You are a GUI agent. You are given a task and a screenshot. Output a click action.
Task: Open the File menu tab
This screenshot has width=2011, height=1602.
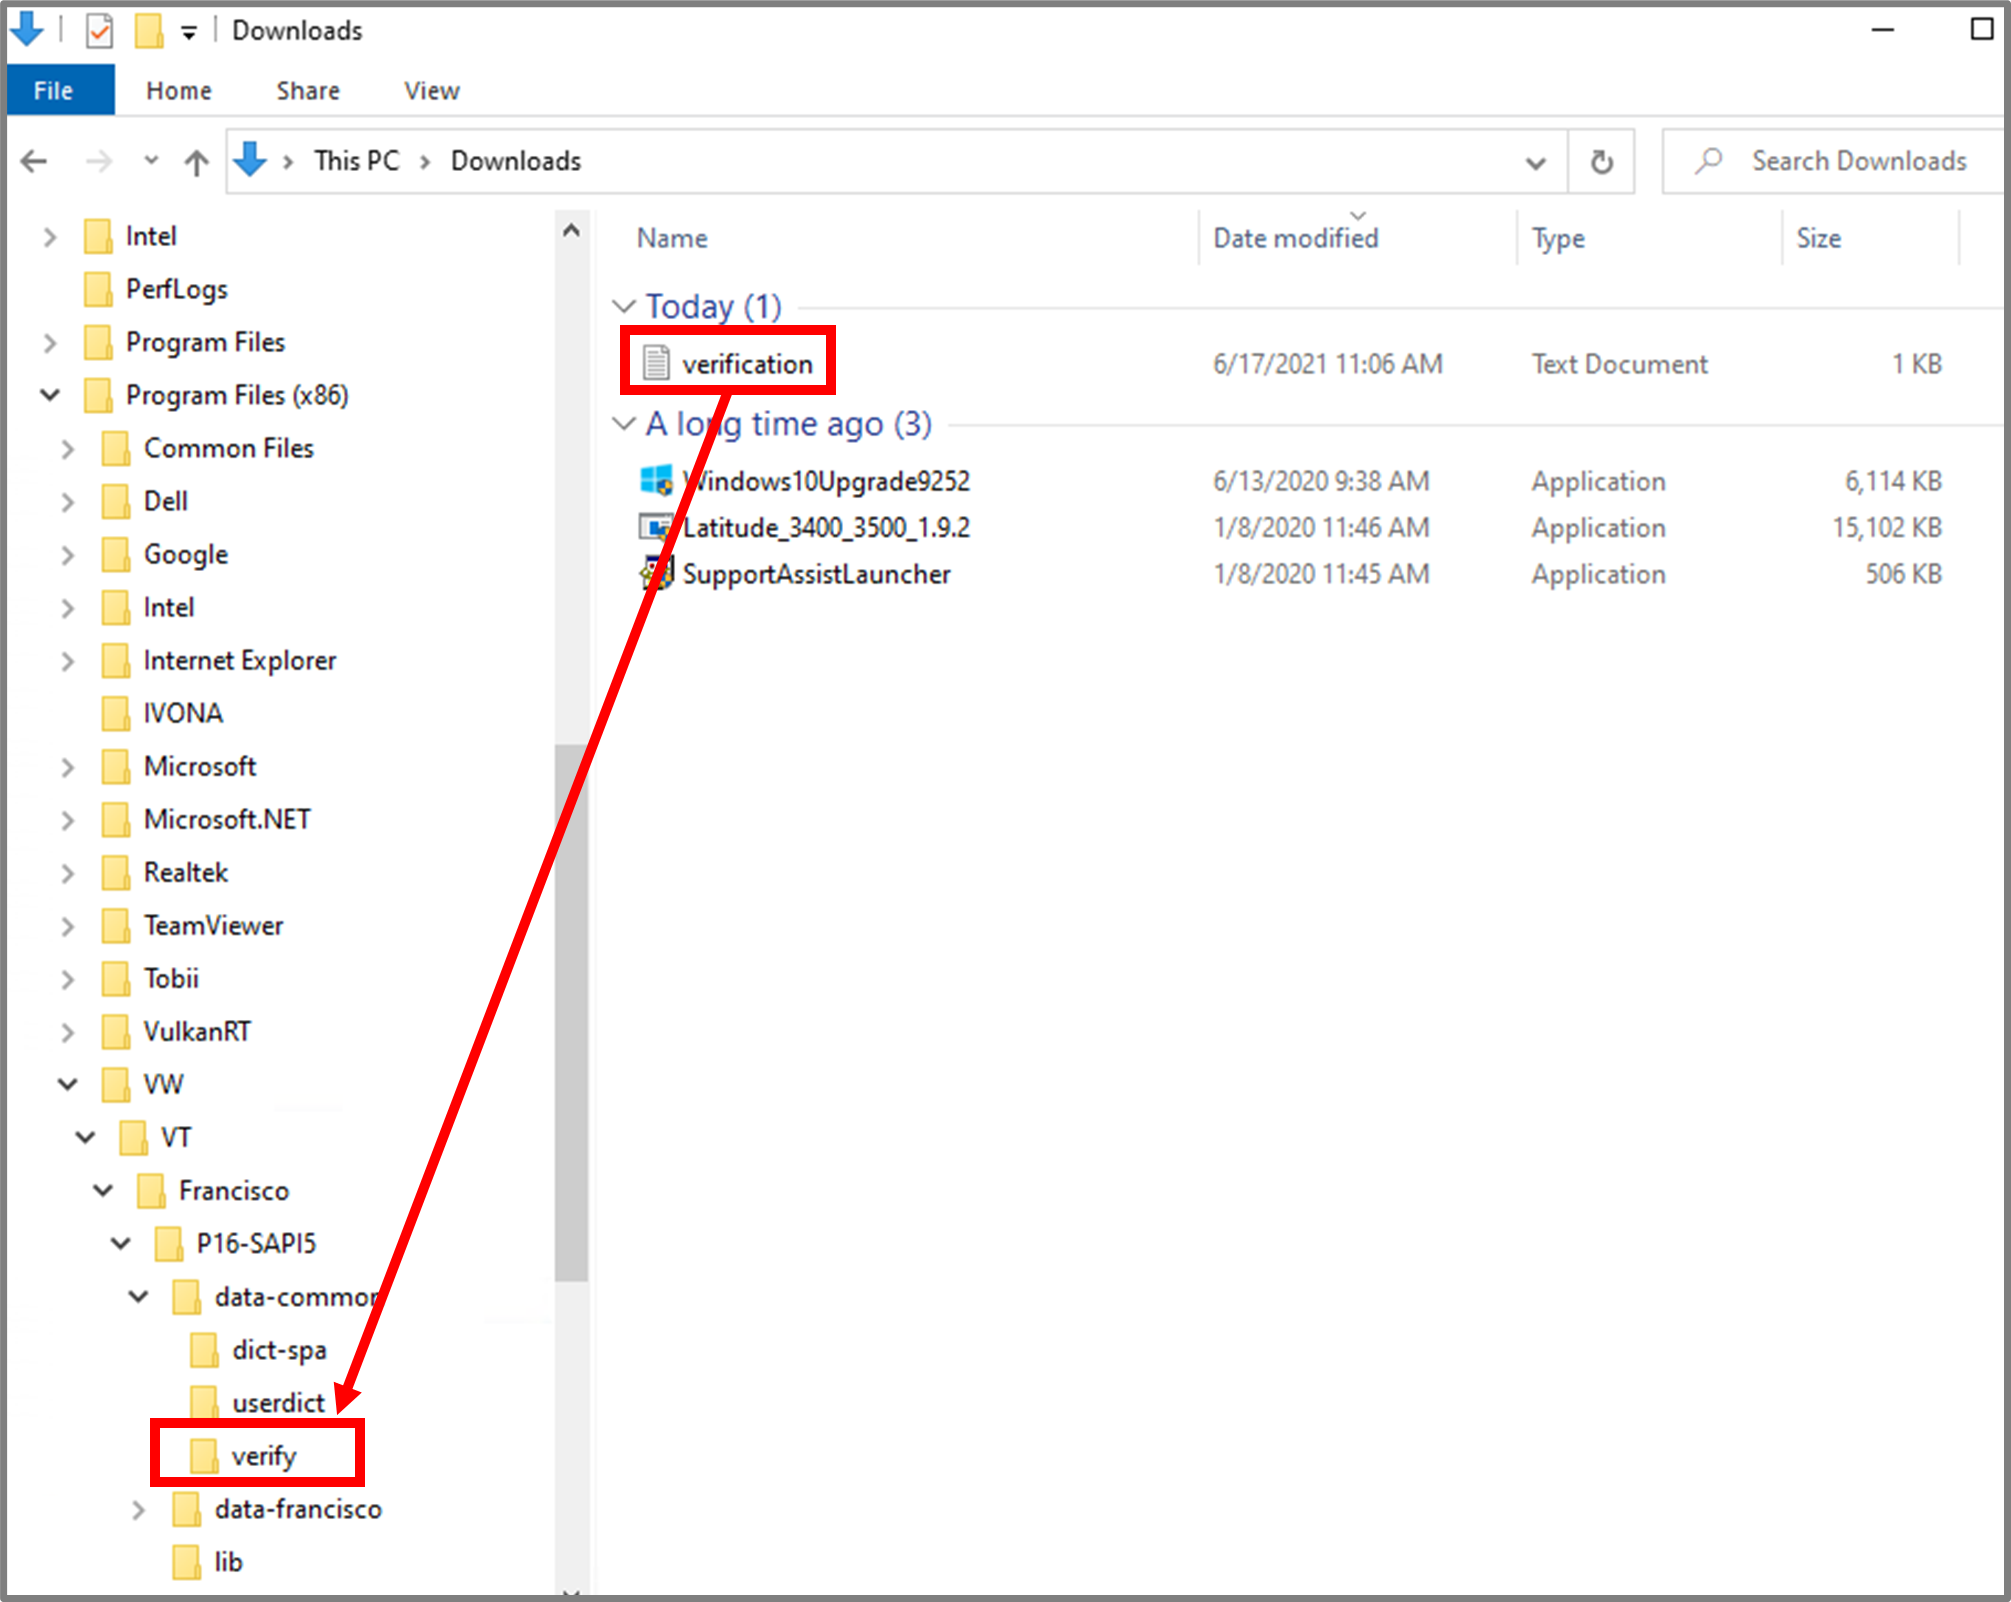[60, 91]
